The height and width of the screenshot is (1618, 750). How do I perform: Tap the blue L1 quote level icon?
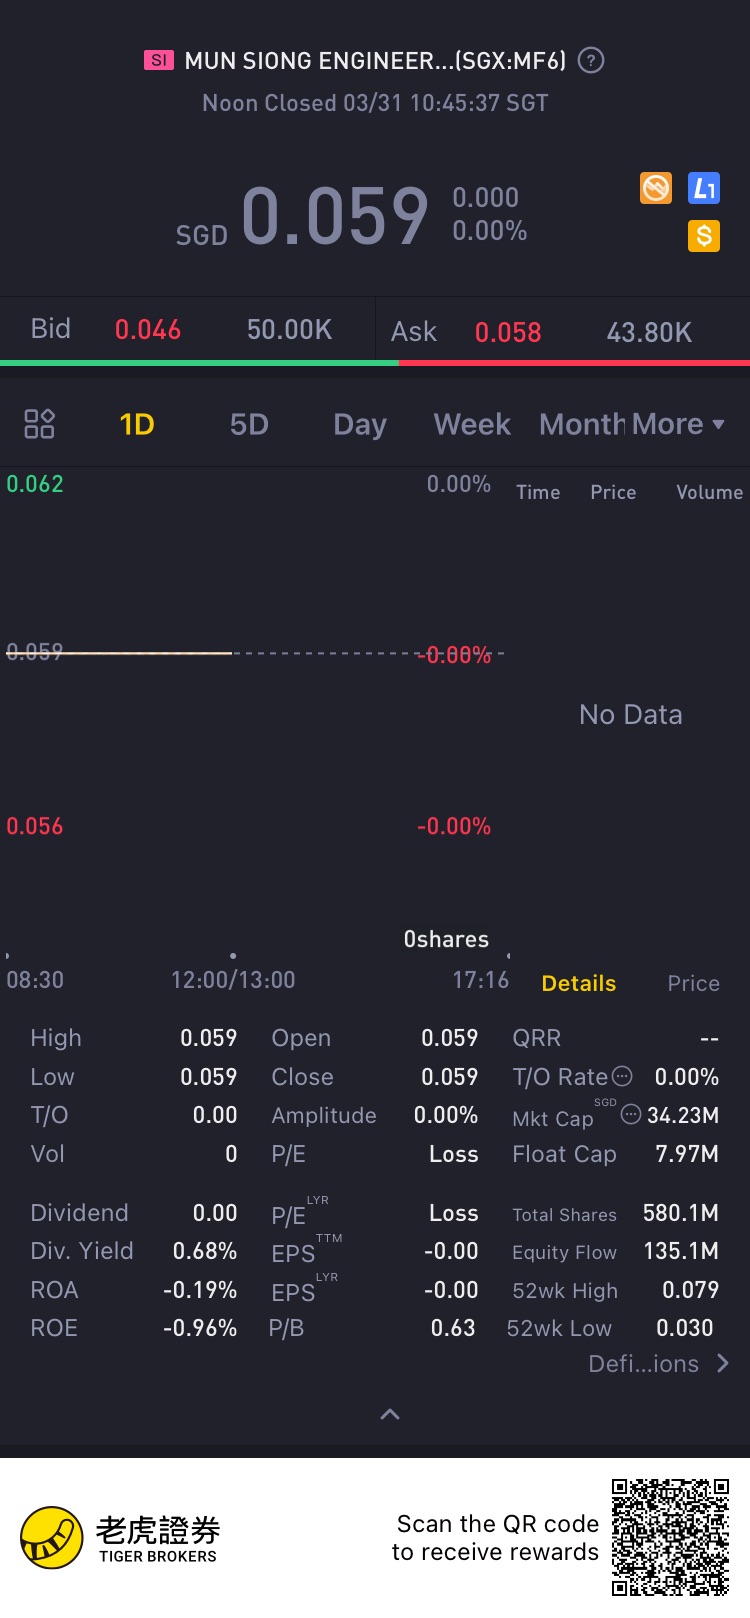pos(704,188)
